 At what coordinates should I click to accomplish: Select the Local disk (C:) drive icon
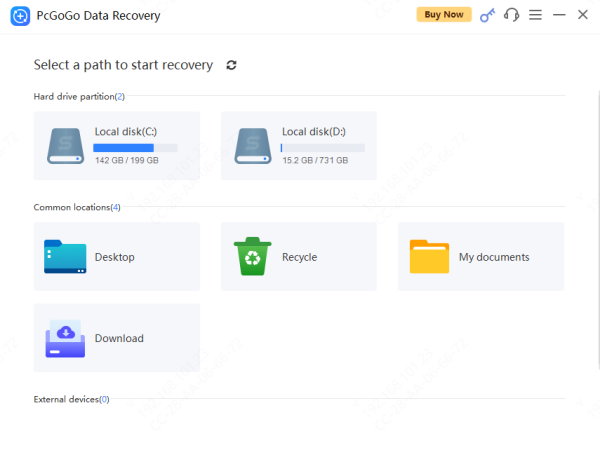66,145
